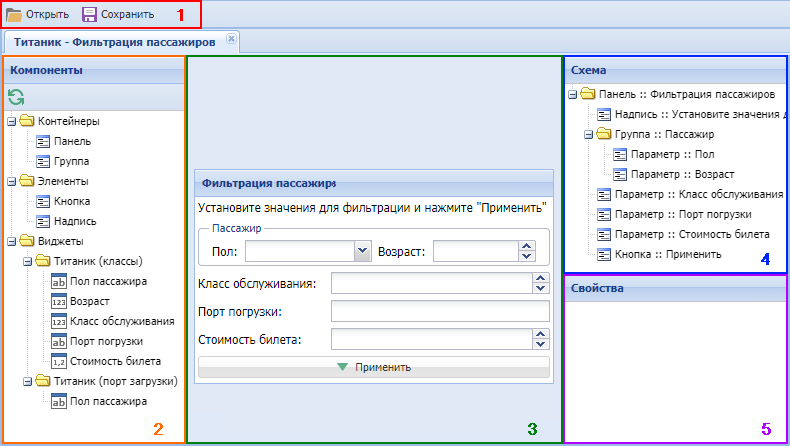Collapse Группа :: Пассажир in schema tree
790x446 pixels.
pyautogui.click(x=589, y=134)
